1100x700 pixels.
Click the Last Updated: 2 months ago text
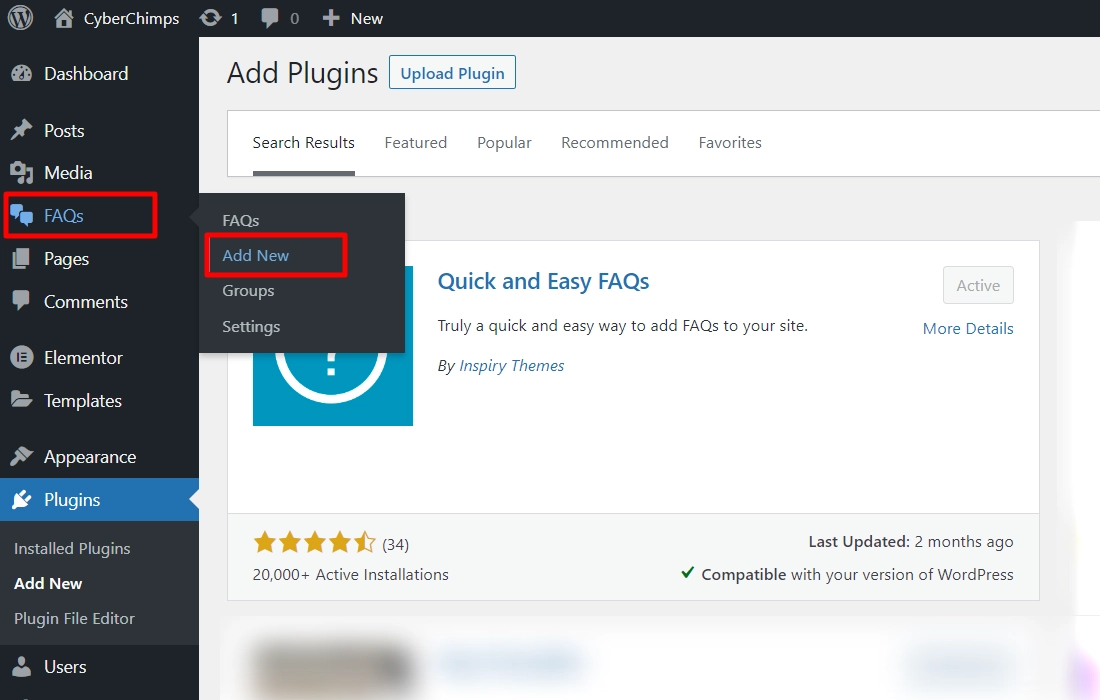point(911,541)
